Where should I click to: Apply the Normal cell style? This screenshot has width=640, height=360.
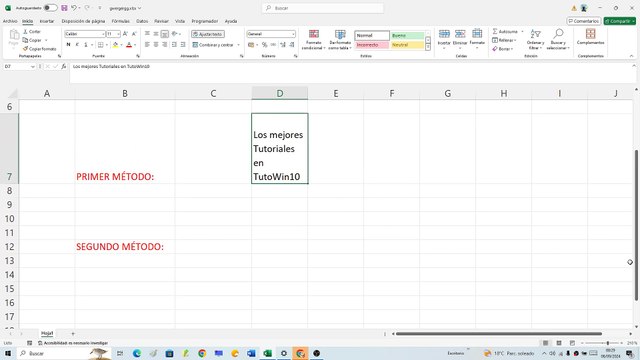point(372,36)
